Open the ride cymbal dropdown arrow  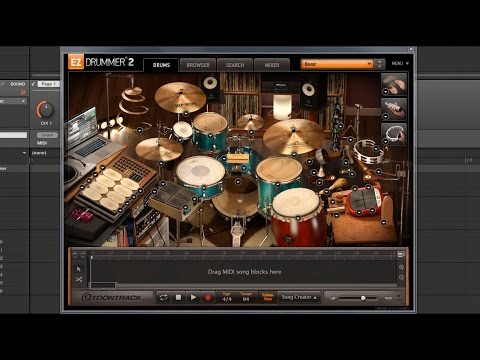point(294,154)
